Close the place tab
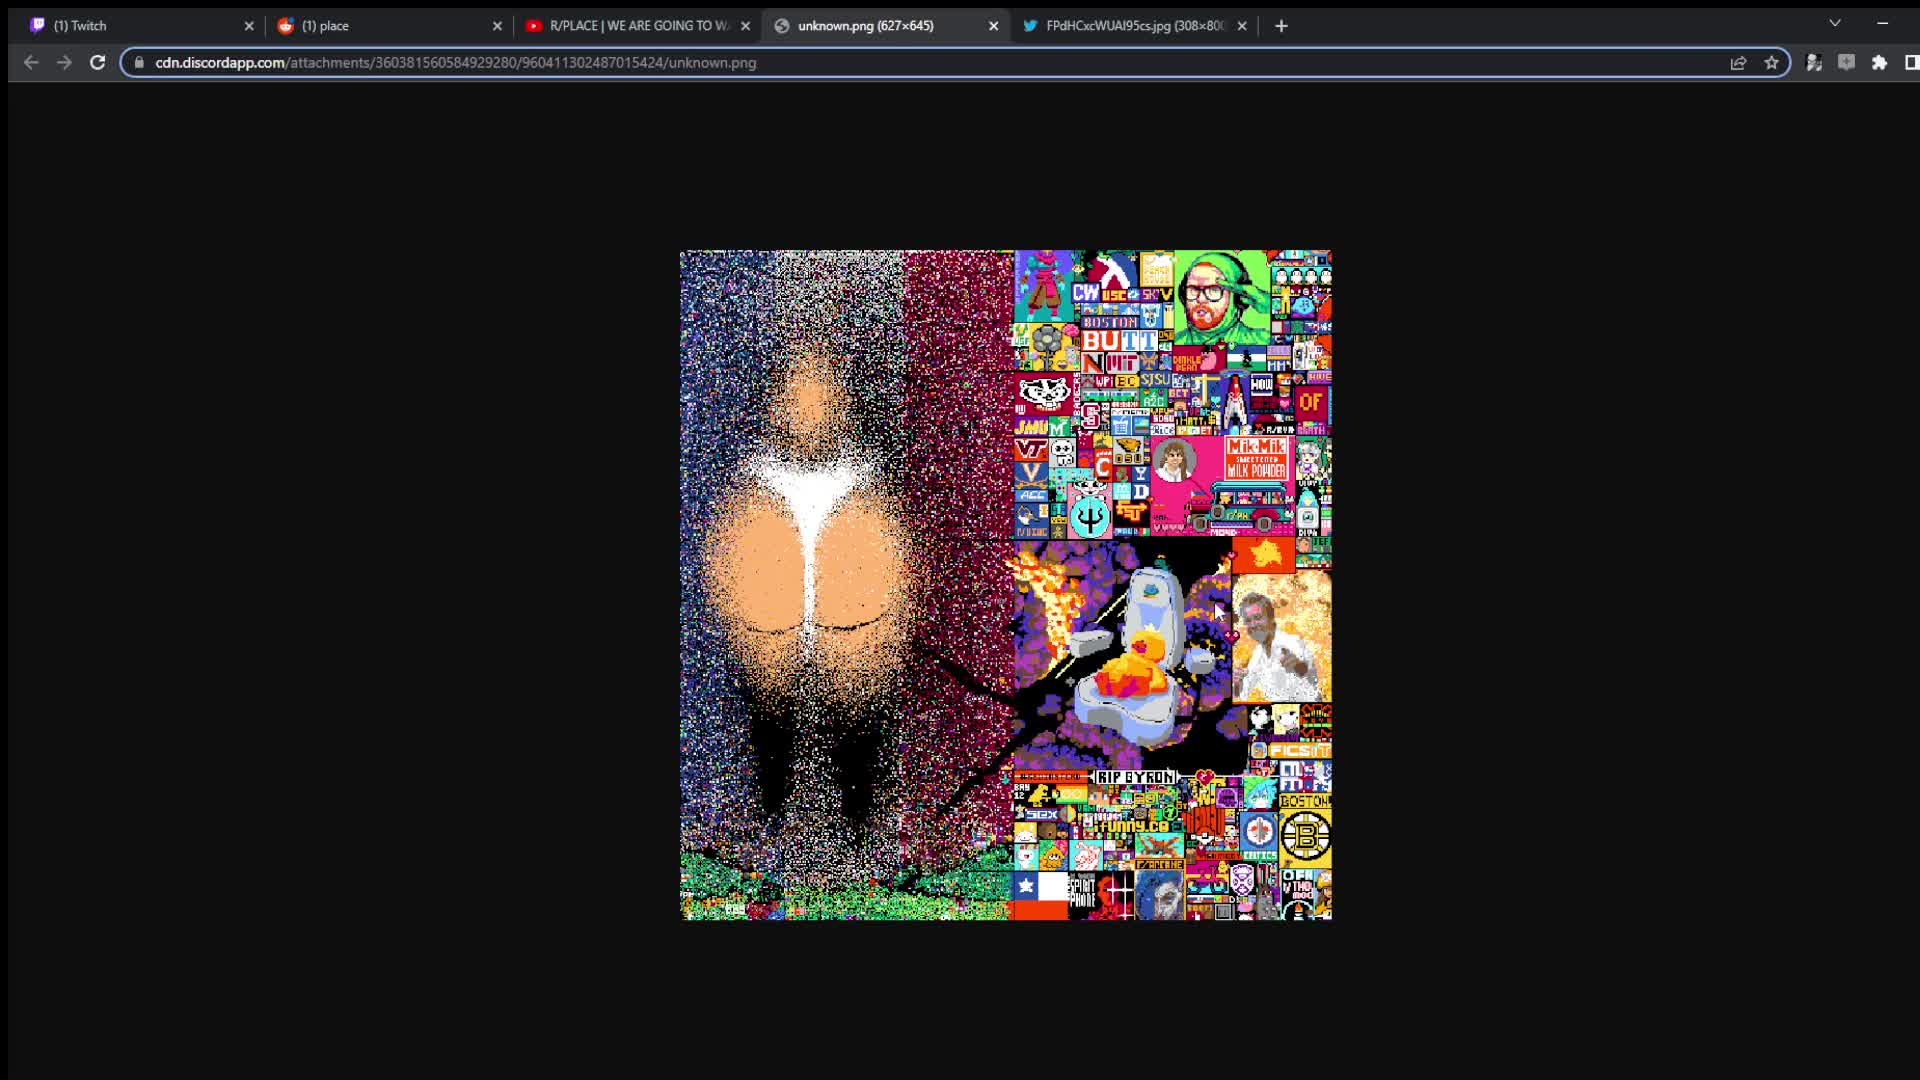Screen dimensions: 1920x1080 tap(497, 26)
